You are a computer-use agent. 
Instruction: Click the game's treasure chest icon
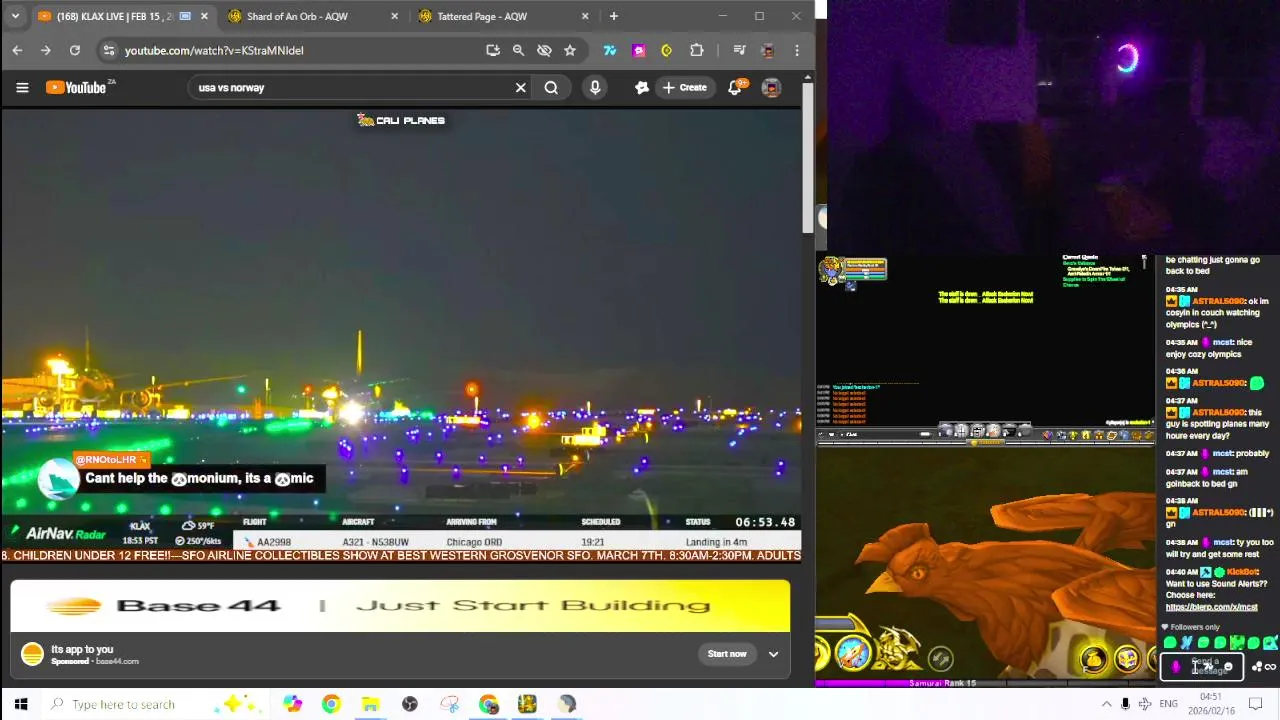coord(1127,658)
